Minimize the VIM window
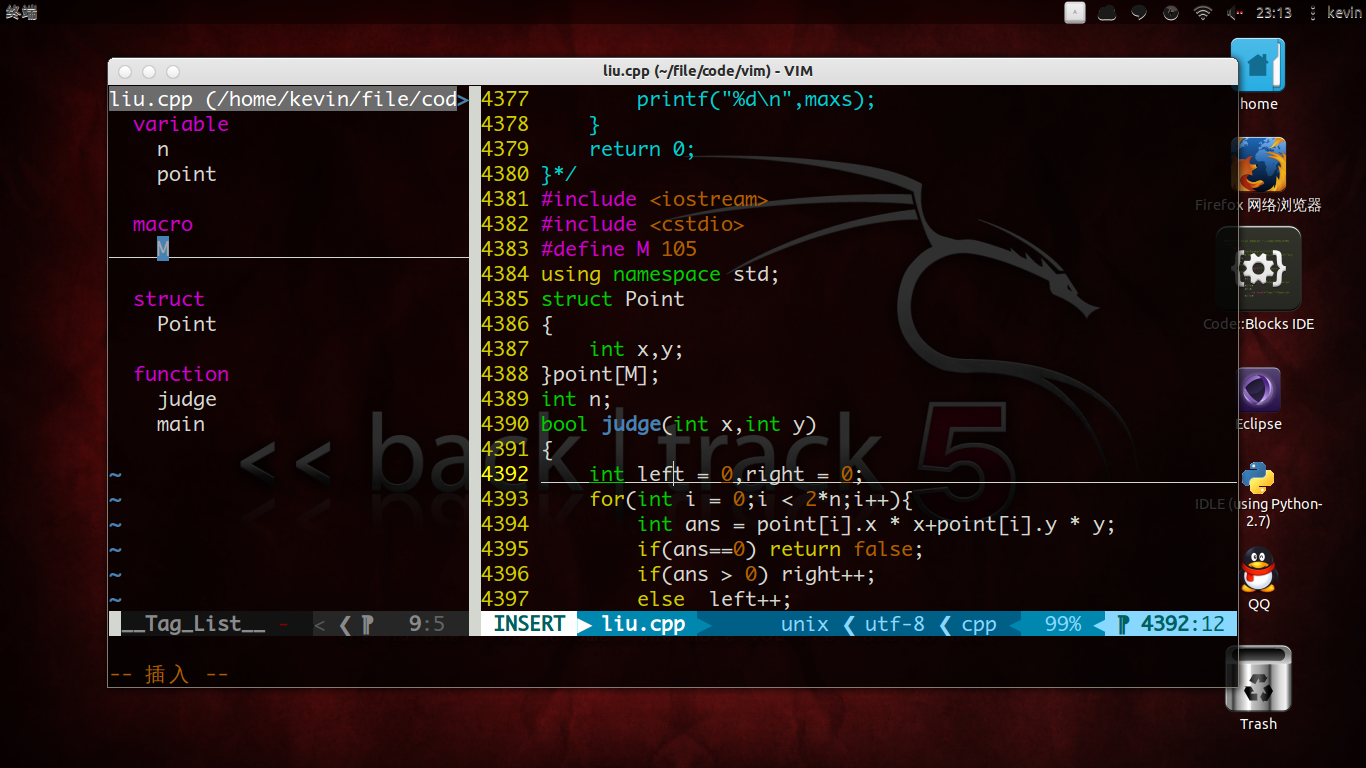1366x768 pixels. click(149, 72)
